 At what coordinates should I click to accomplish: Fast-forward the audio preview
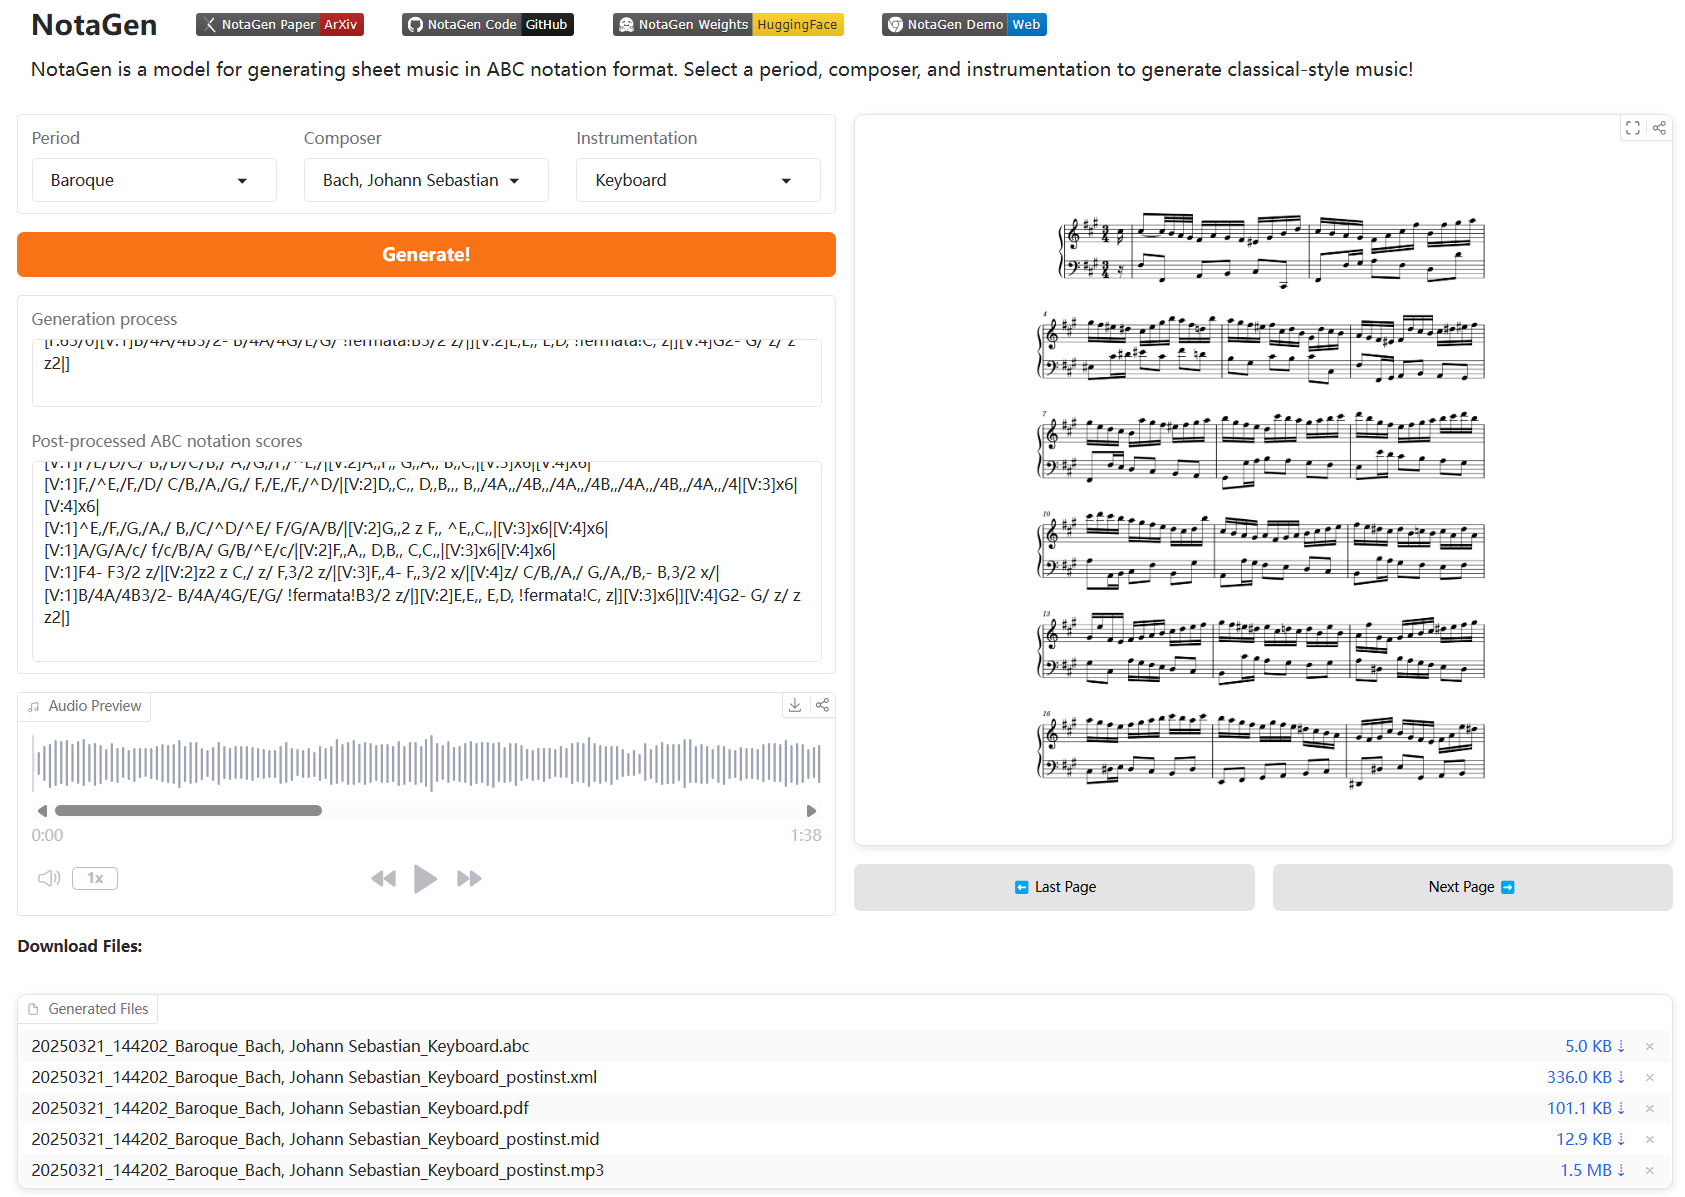[469, 878]
